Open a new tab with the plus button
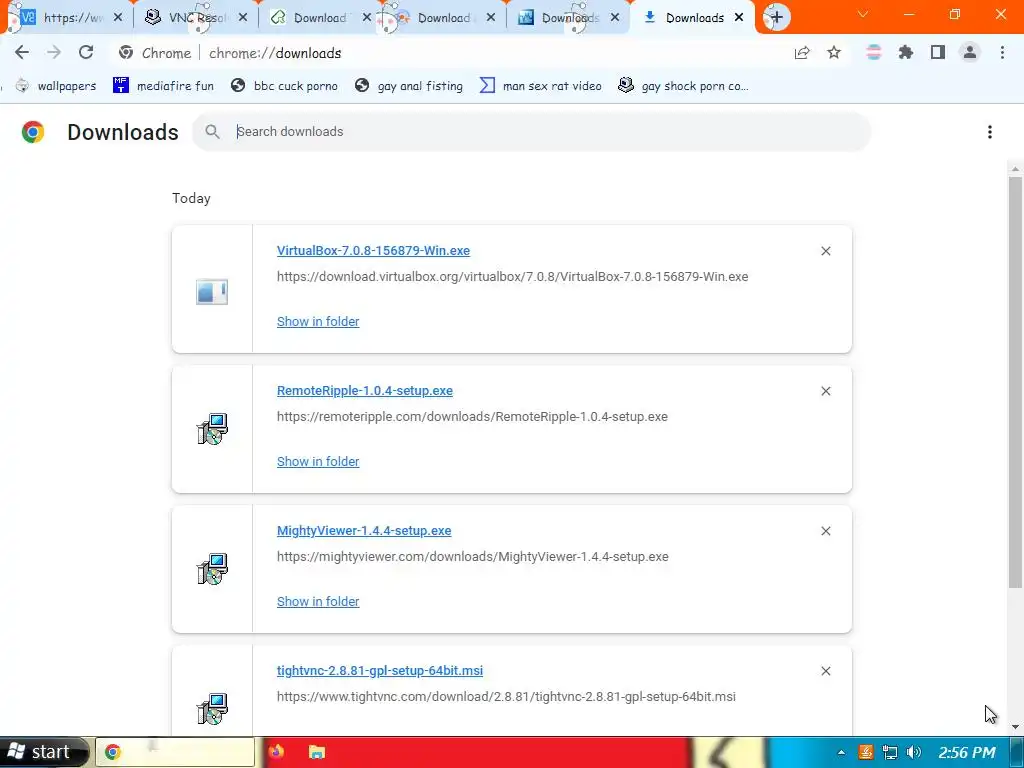This screenshot has height=768, width=1024. click(776, 17)
